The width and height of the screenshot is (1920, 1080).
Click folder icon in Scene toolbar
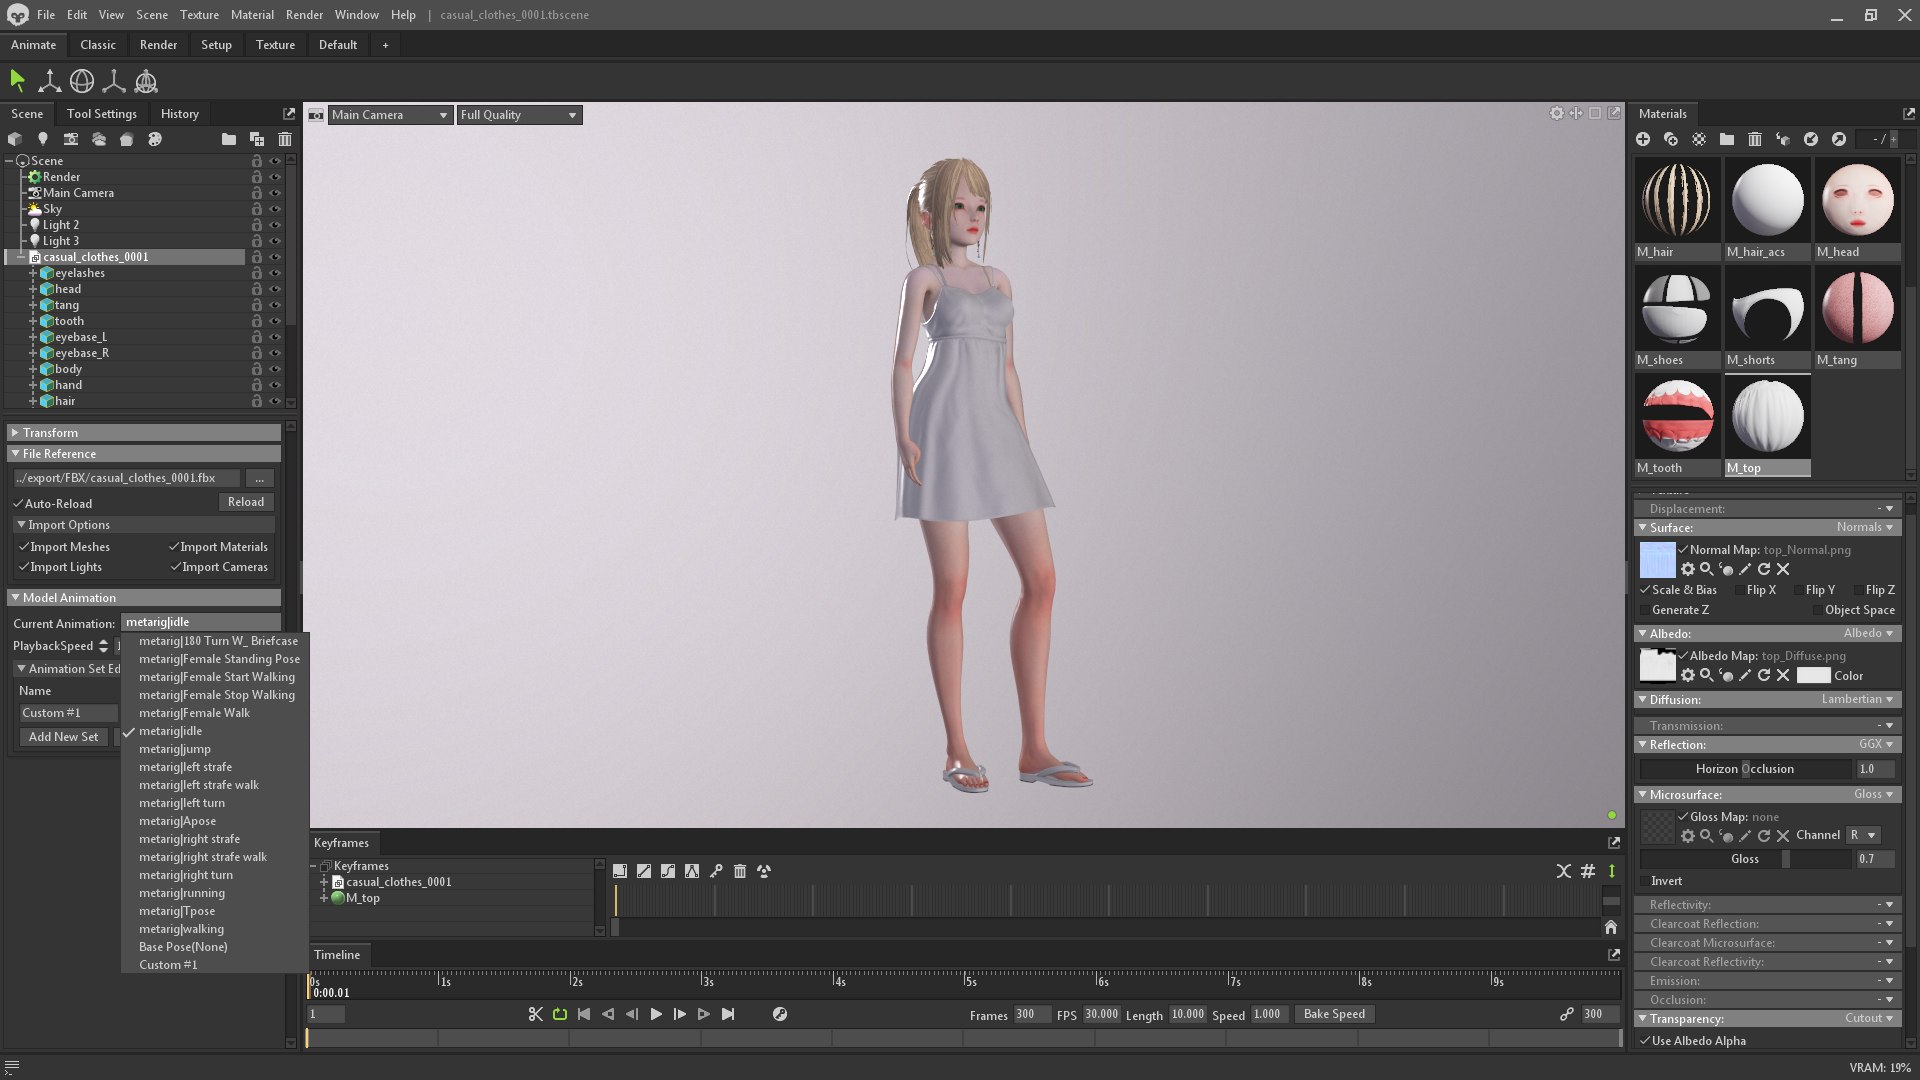[229, 139]
